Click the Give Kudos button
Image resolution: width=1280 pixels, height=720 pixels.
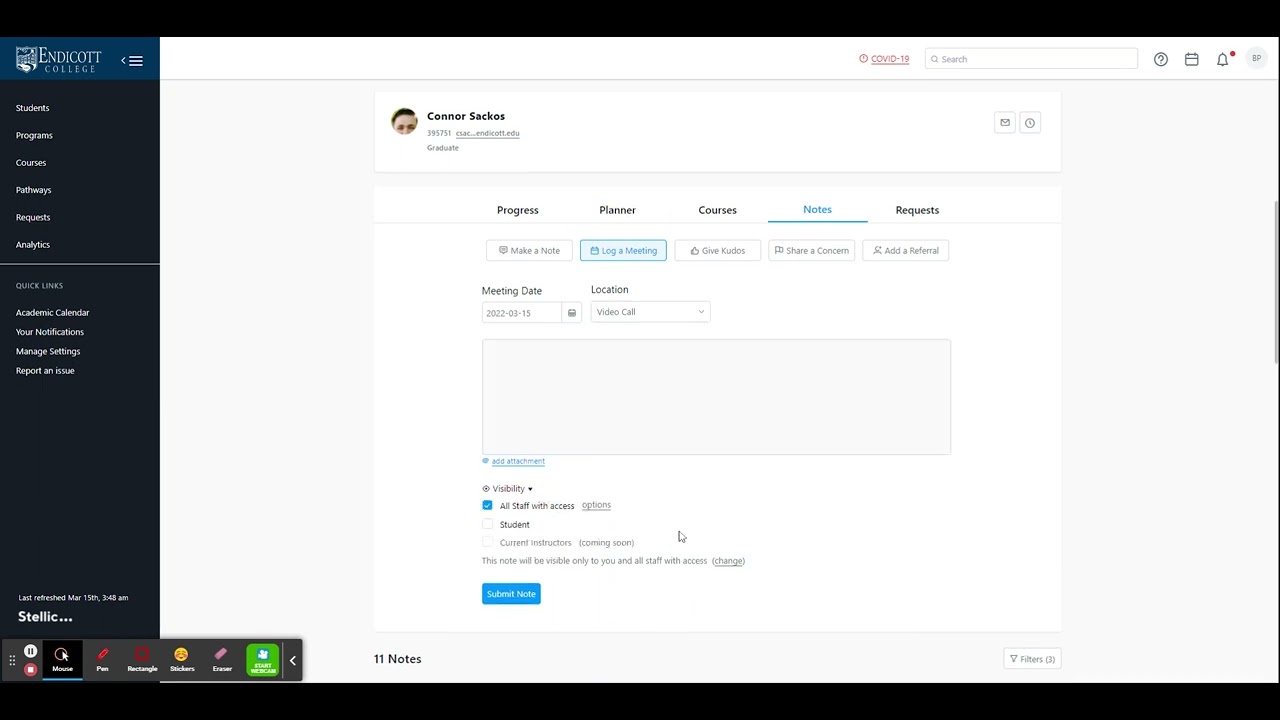[x=717, y=251]
